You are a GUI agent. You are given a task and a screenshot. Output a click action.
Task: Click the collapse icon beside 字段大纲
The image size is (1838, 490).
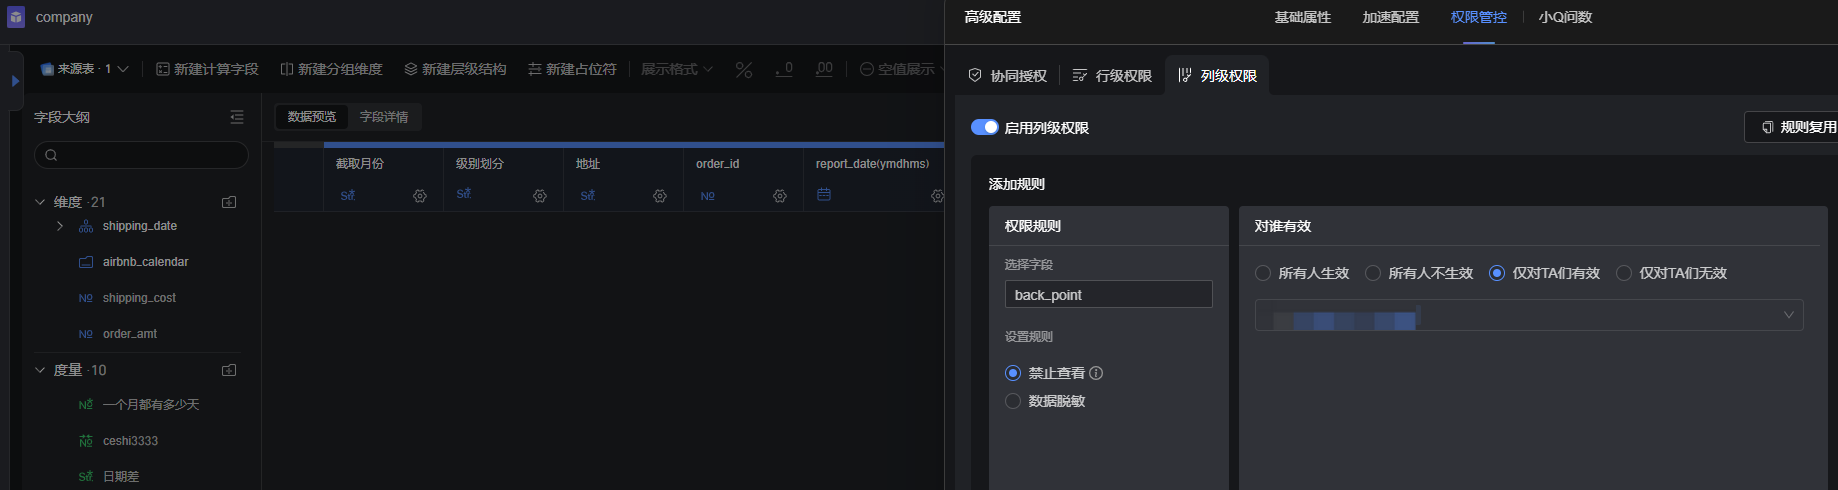pyautogui.click(x=237, y=117)
